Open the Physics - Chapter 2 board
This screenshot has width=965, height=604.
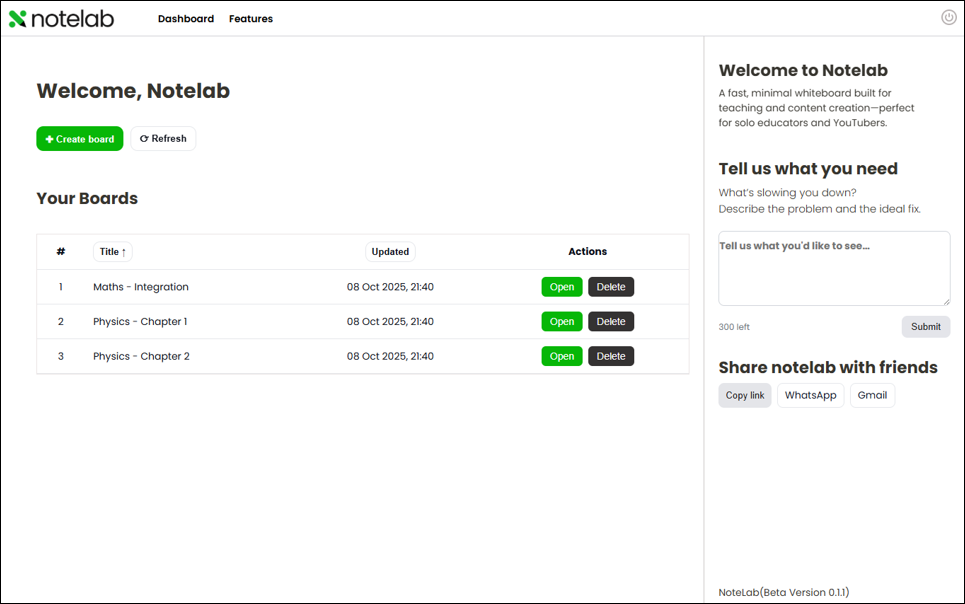click(562, 356)
